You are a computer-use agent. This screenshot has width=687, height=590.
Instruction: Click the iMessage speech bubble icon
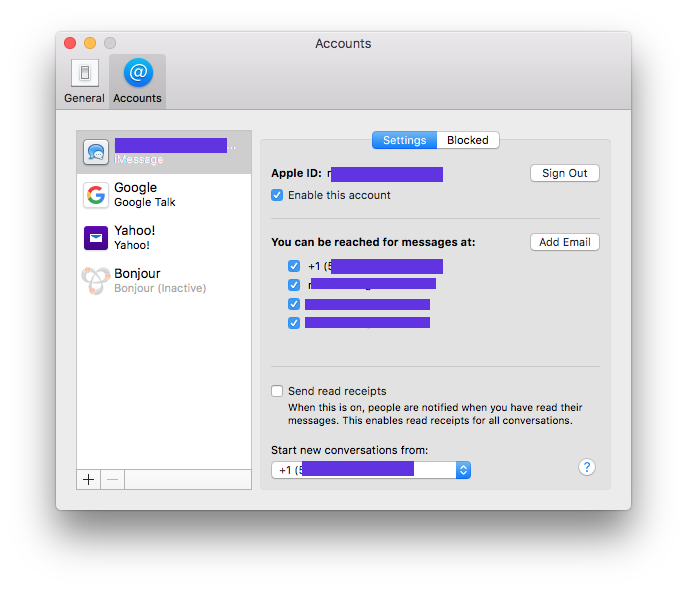pos(96,152)
